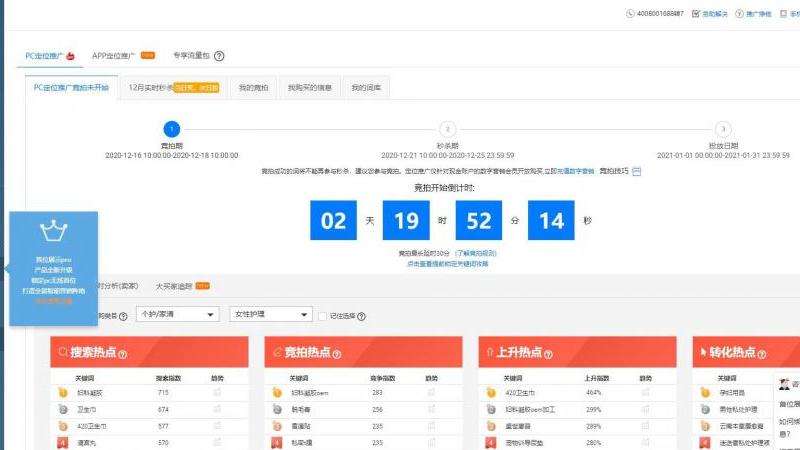
Task: Click the crown icon in blue popup
Action: [x=52, y=232]
